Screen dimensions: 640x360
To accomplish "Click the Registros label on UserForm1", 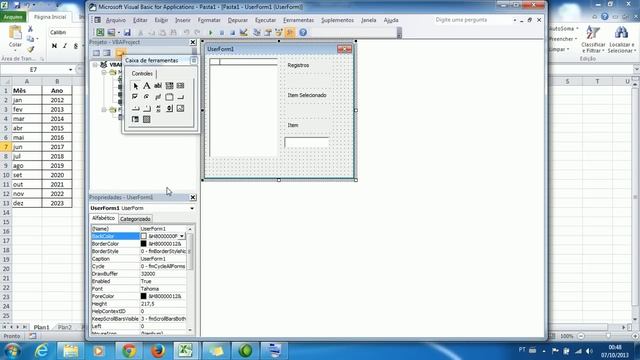I will [x=298, y=65].
